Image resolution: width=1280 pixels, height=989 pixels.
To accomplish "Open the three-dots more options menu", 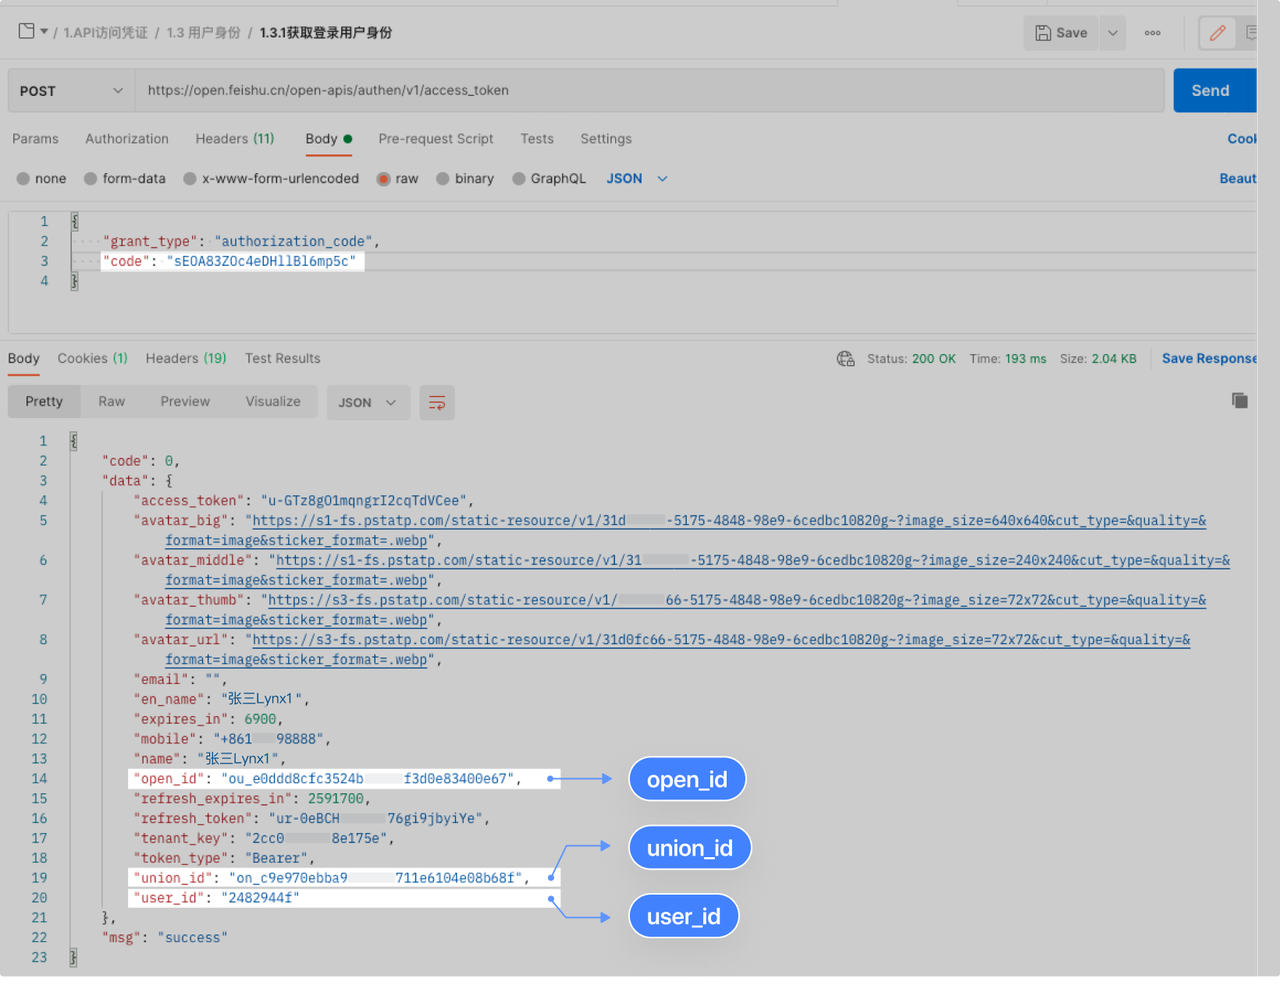I will pos(1152,33).
